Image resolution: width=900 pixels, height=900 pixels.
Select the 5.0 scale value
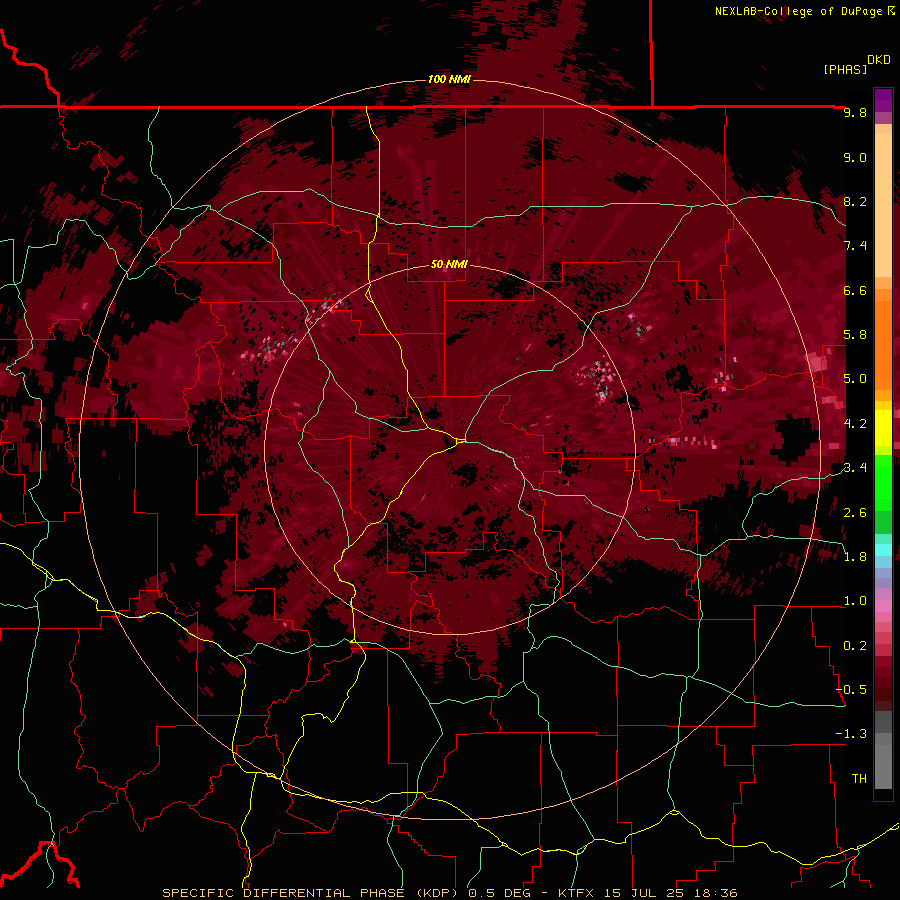pos(855,379)
